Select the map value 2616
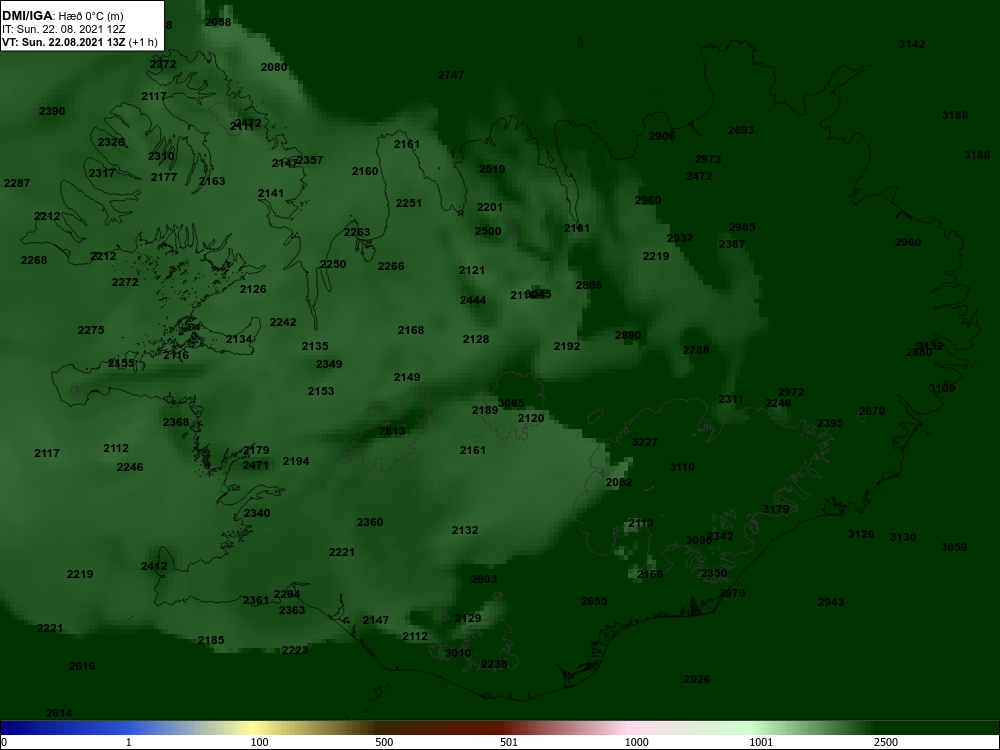The width and height of the screenshot is (1000, 750). point(82,666)
